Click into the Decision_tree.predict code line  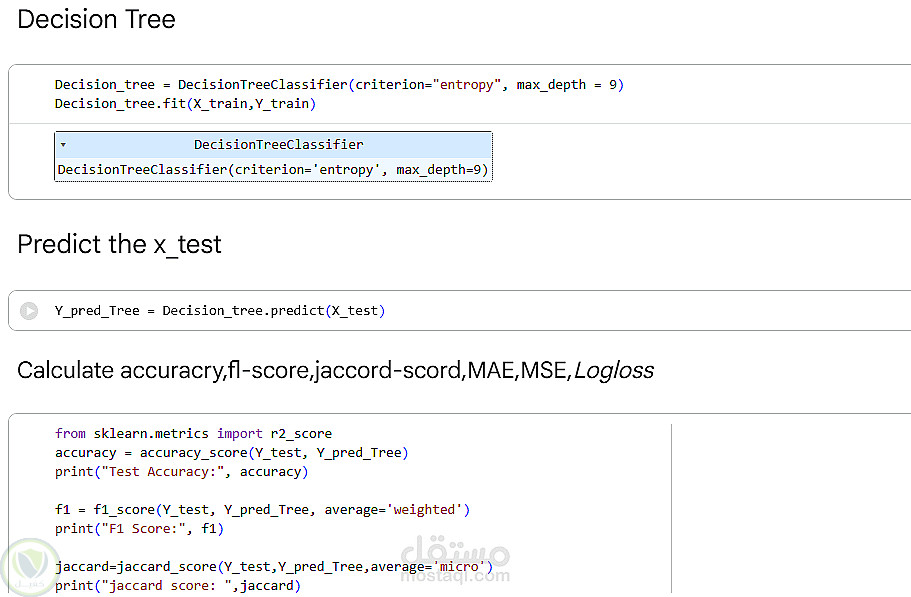[219, 311]
